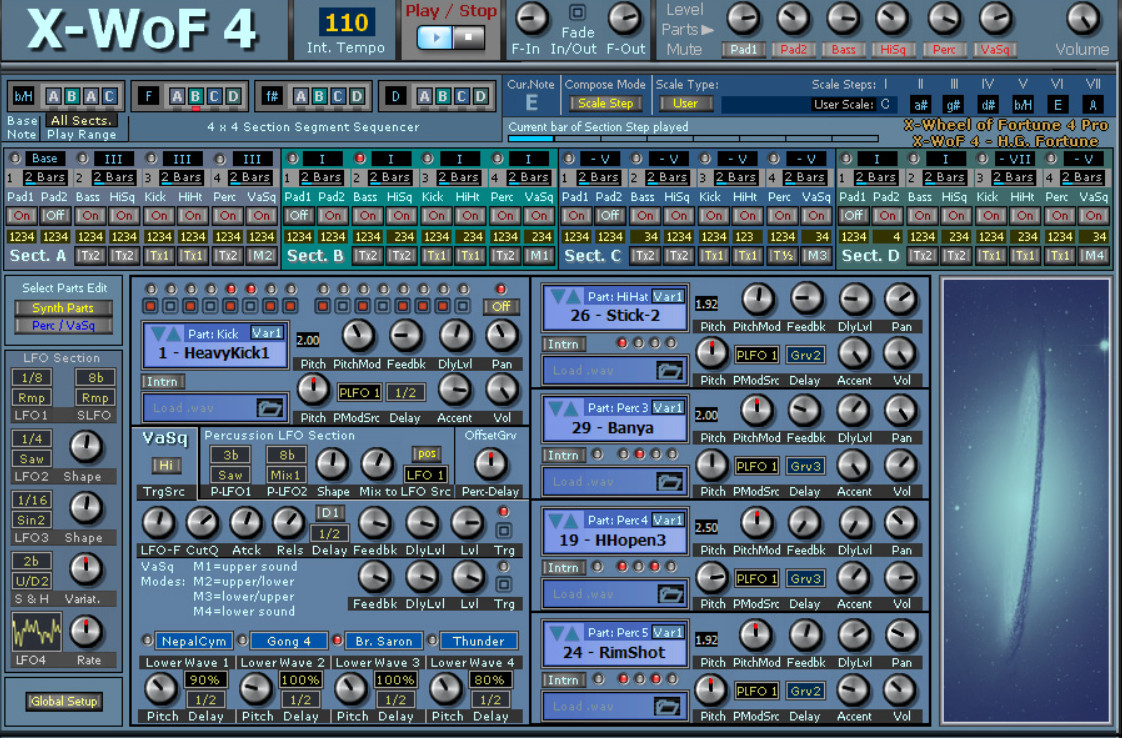Adjust the master Volume knob
This screenshot has height=738, width=1122.
click(x=1082, y=19)
